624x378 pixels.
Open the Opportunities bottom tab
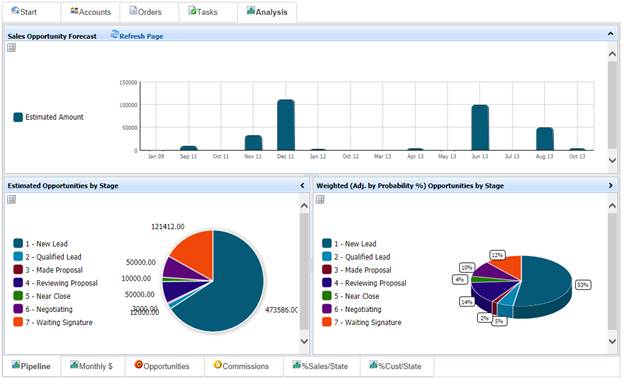(164, 366)
